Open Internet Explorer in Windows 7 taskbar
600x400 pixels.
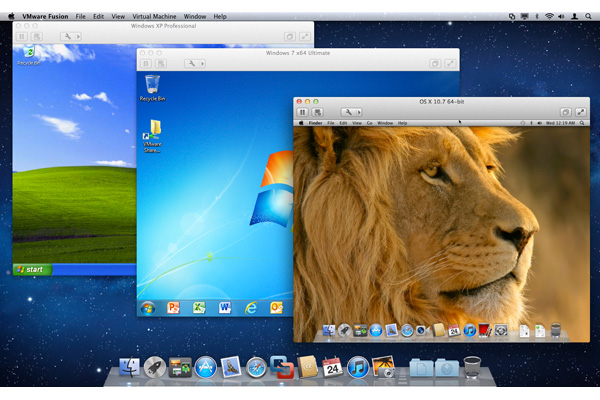pos(251,307)
